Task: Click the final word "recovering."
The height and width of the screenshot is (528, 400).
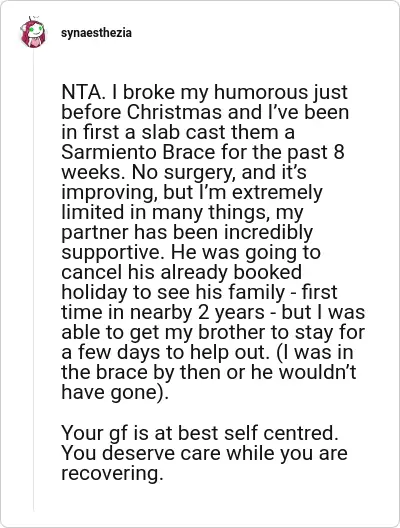Action: tap(112, 473)
